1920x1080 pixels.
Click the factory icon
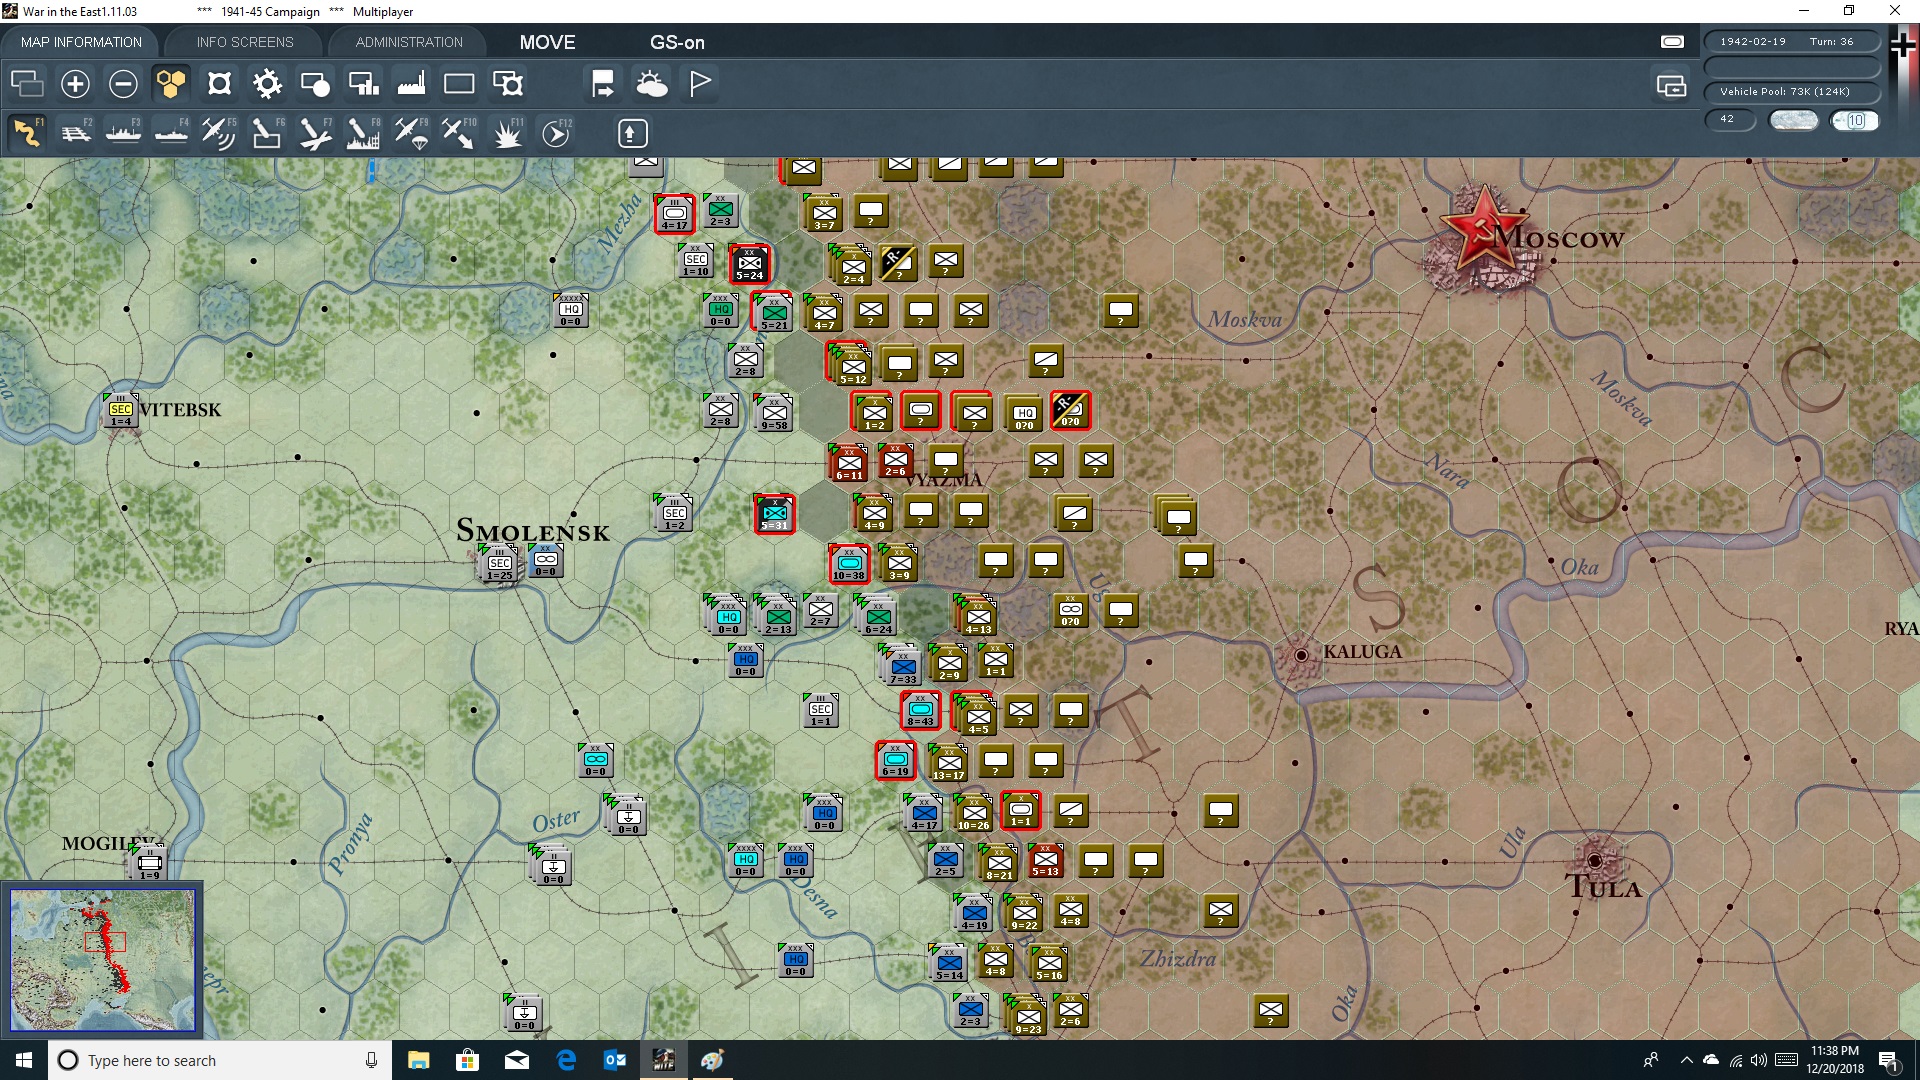[411, 84]
